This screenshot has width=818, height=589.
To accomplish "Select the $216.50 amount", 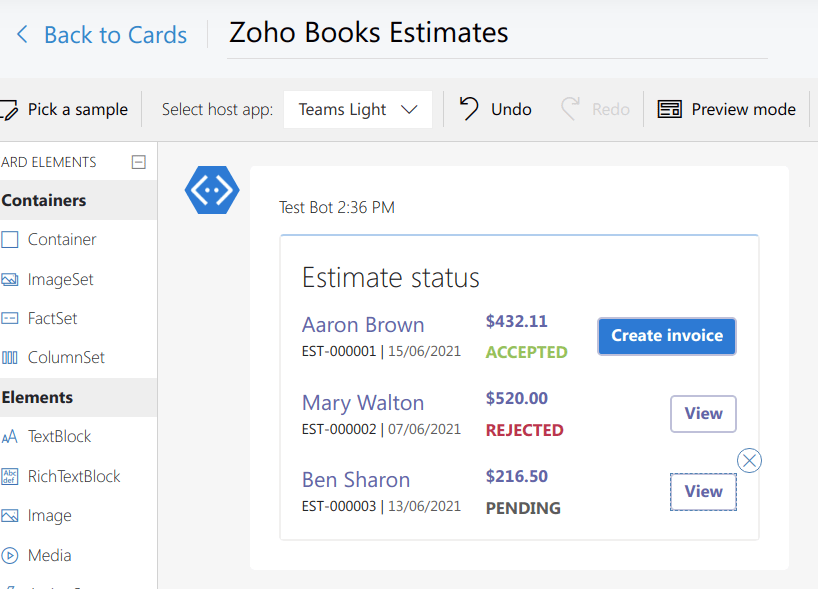I will point(516,476).
